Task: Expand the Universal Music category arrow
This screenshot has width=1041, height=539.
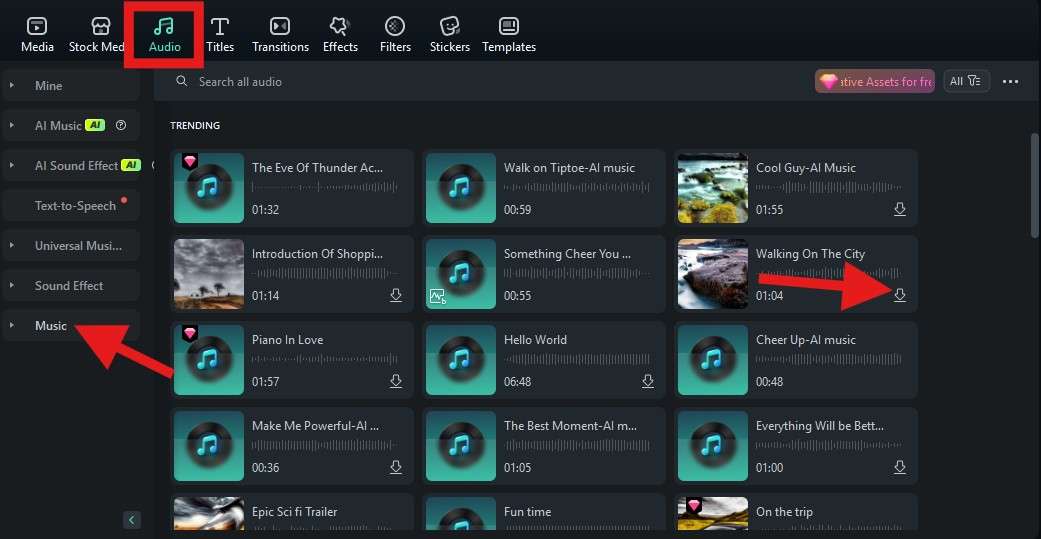Action: tap(11, 246)
